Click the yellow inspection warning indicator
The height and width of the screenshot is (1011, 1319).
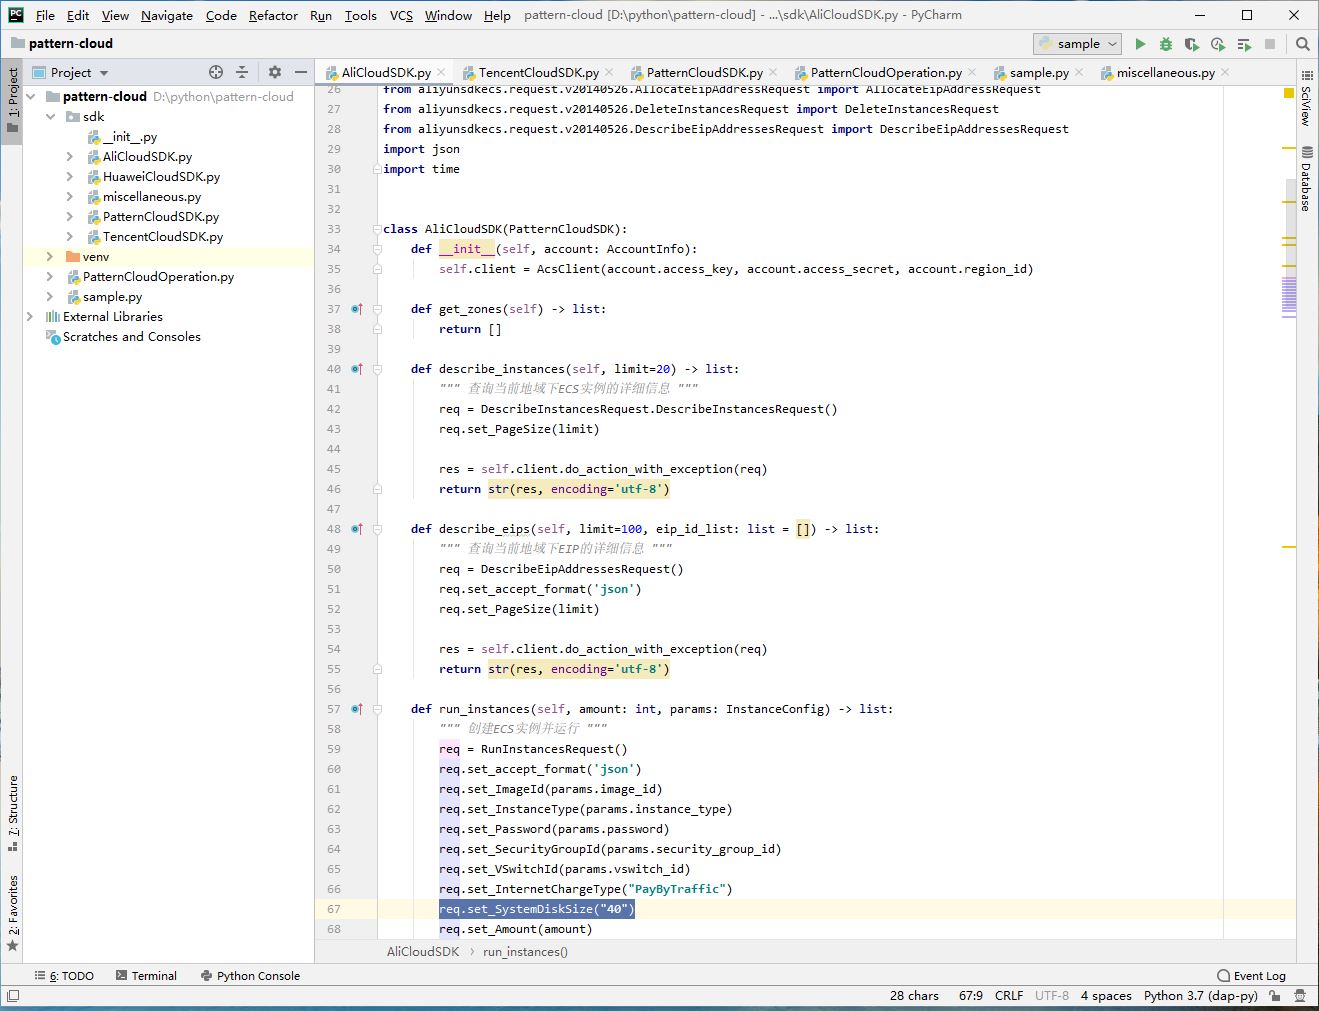pyautogui.click(x=1288, y=93)
